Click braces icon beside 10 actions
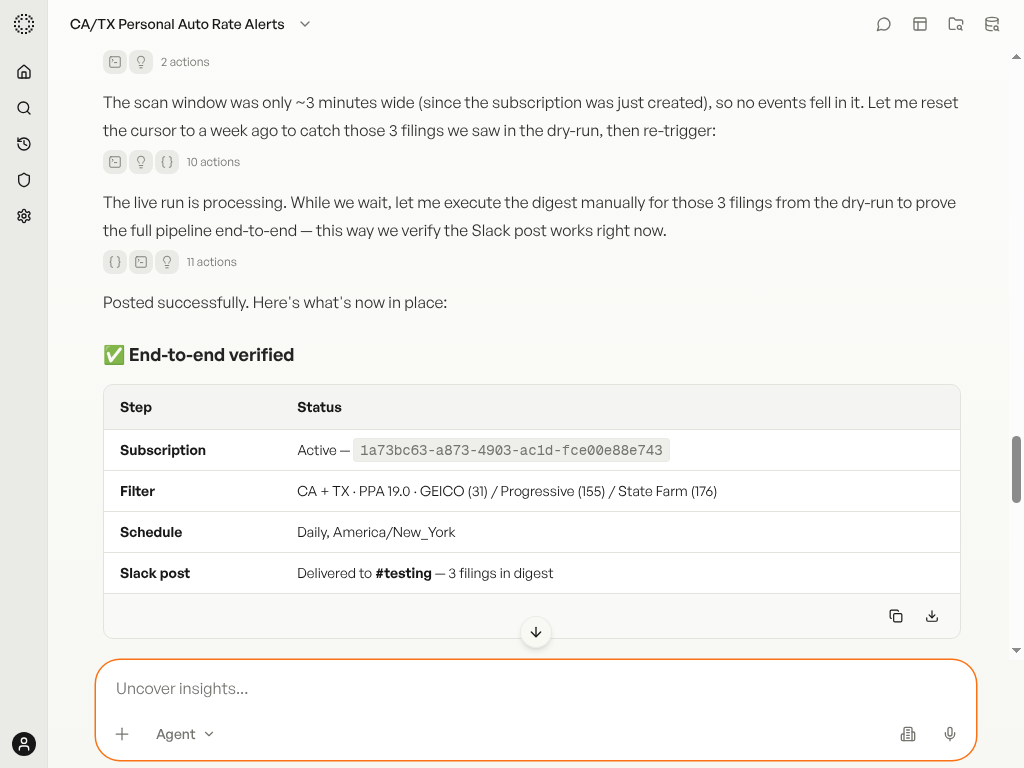1024x768 pixels. coord(167,162)
